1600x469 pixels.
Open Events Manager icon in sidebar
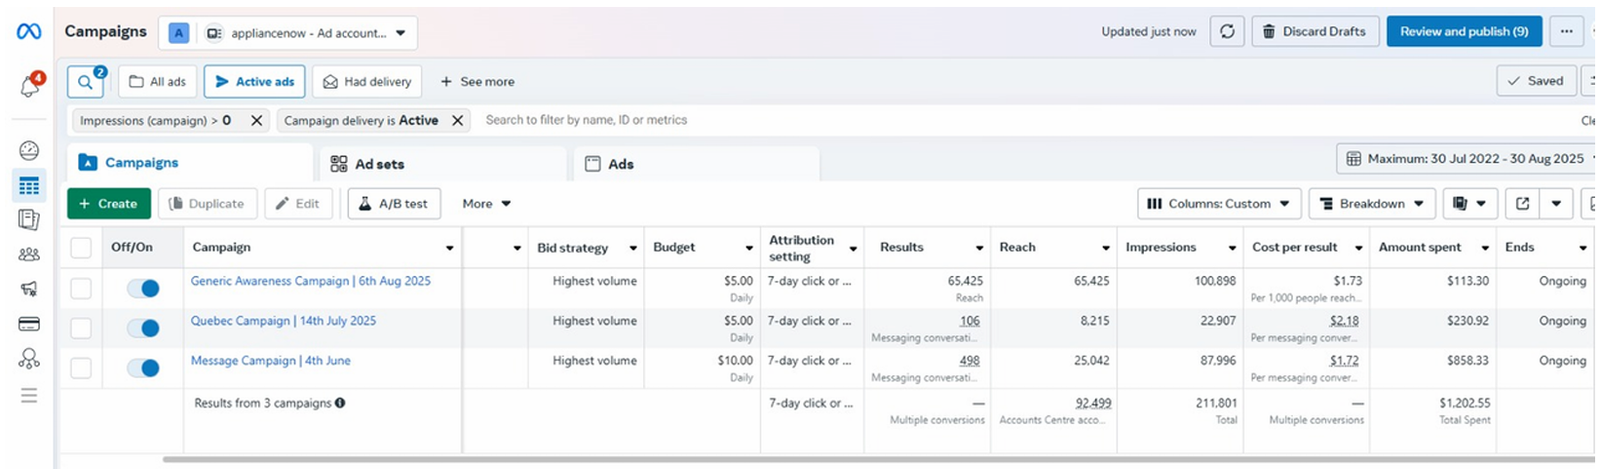point(29,358)
